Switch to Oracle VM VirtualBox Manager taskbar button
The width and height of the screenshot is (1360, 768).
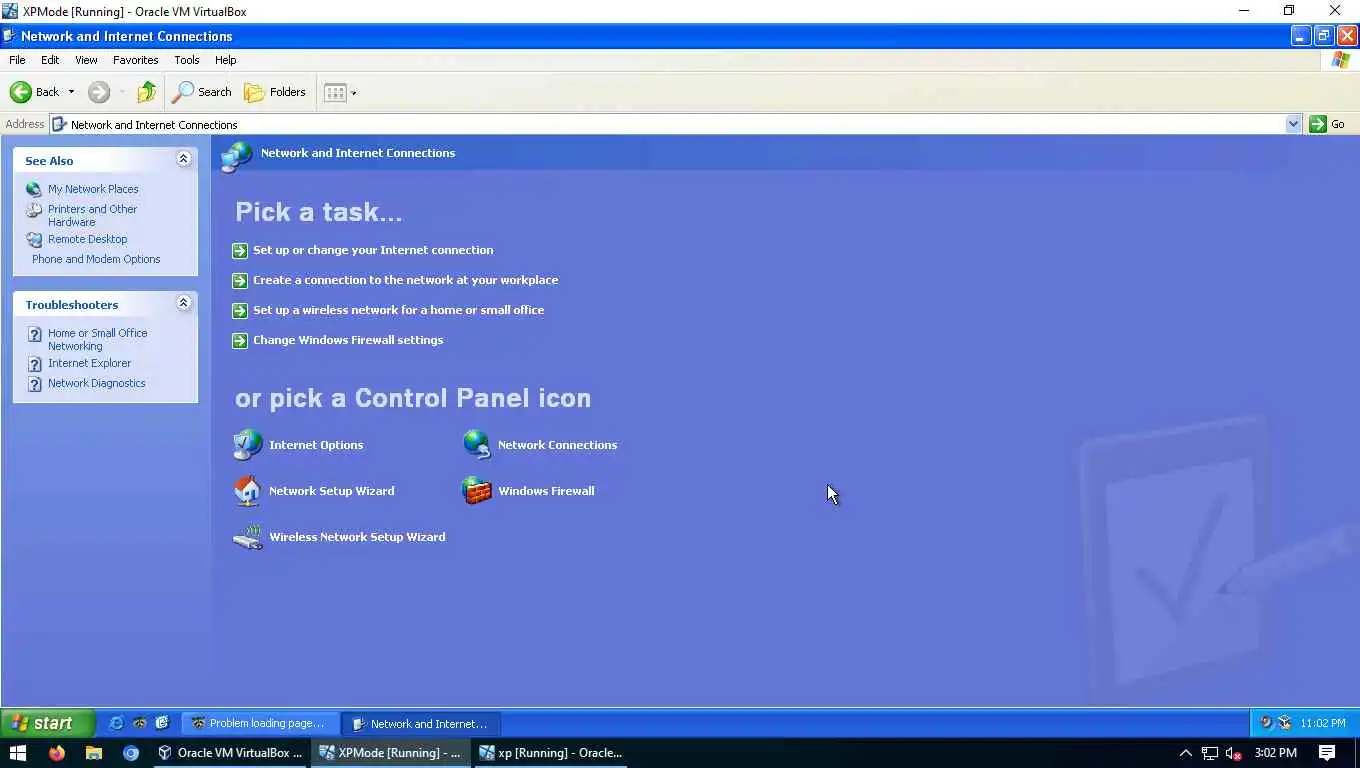[230, 753]
